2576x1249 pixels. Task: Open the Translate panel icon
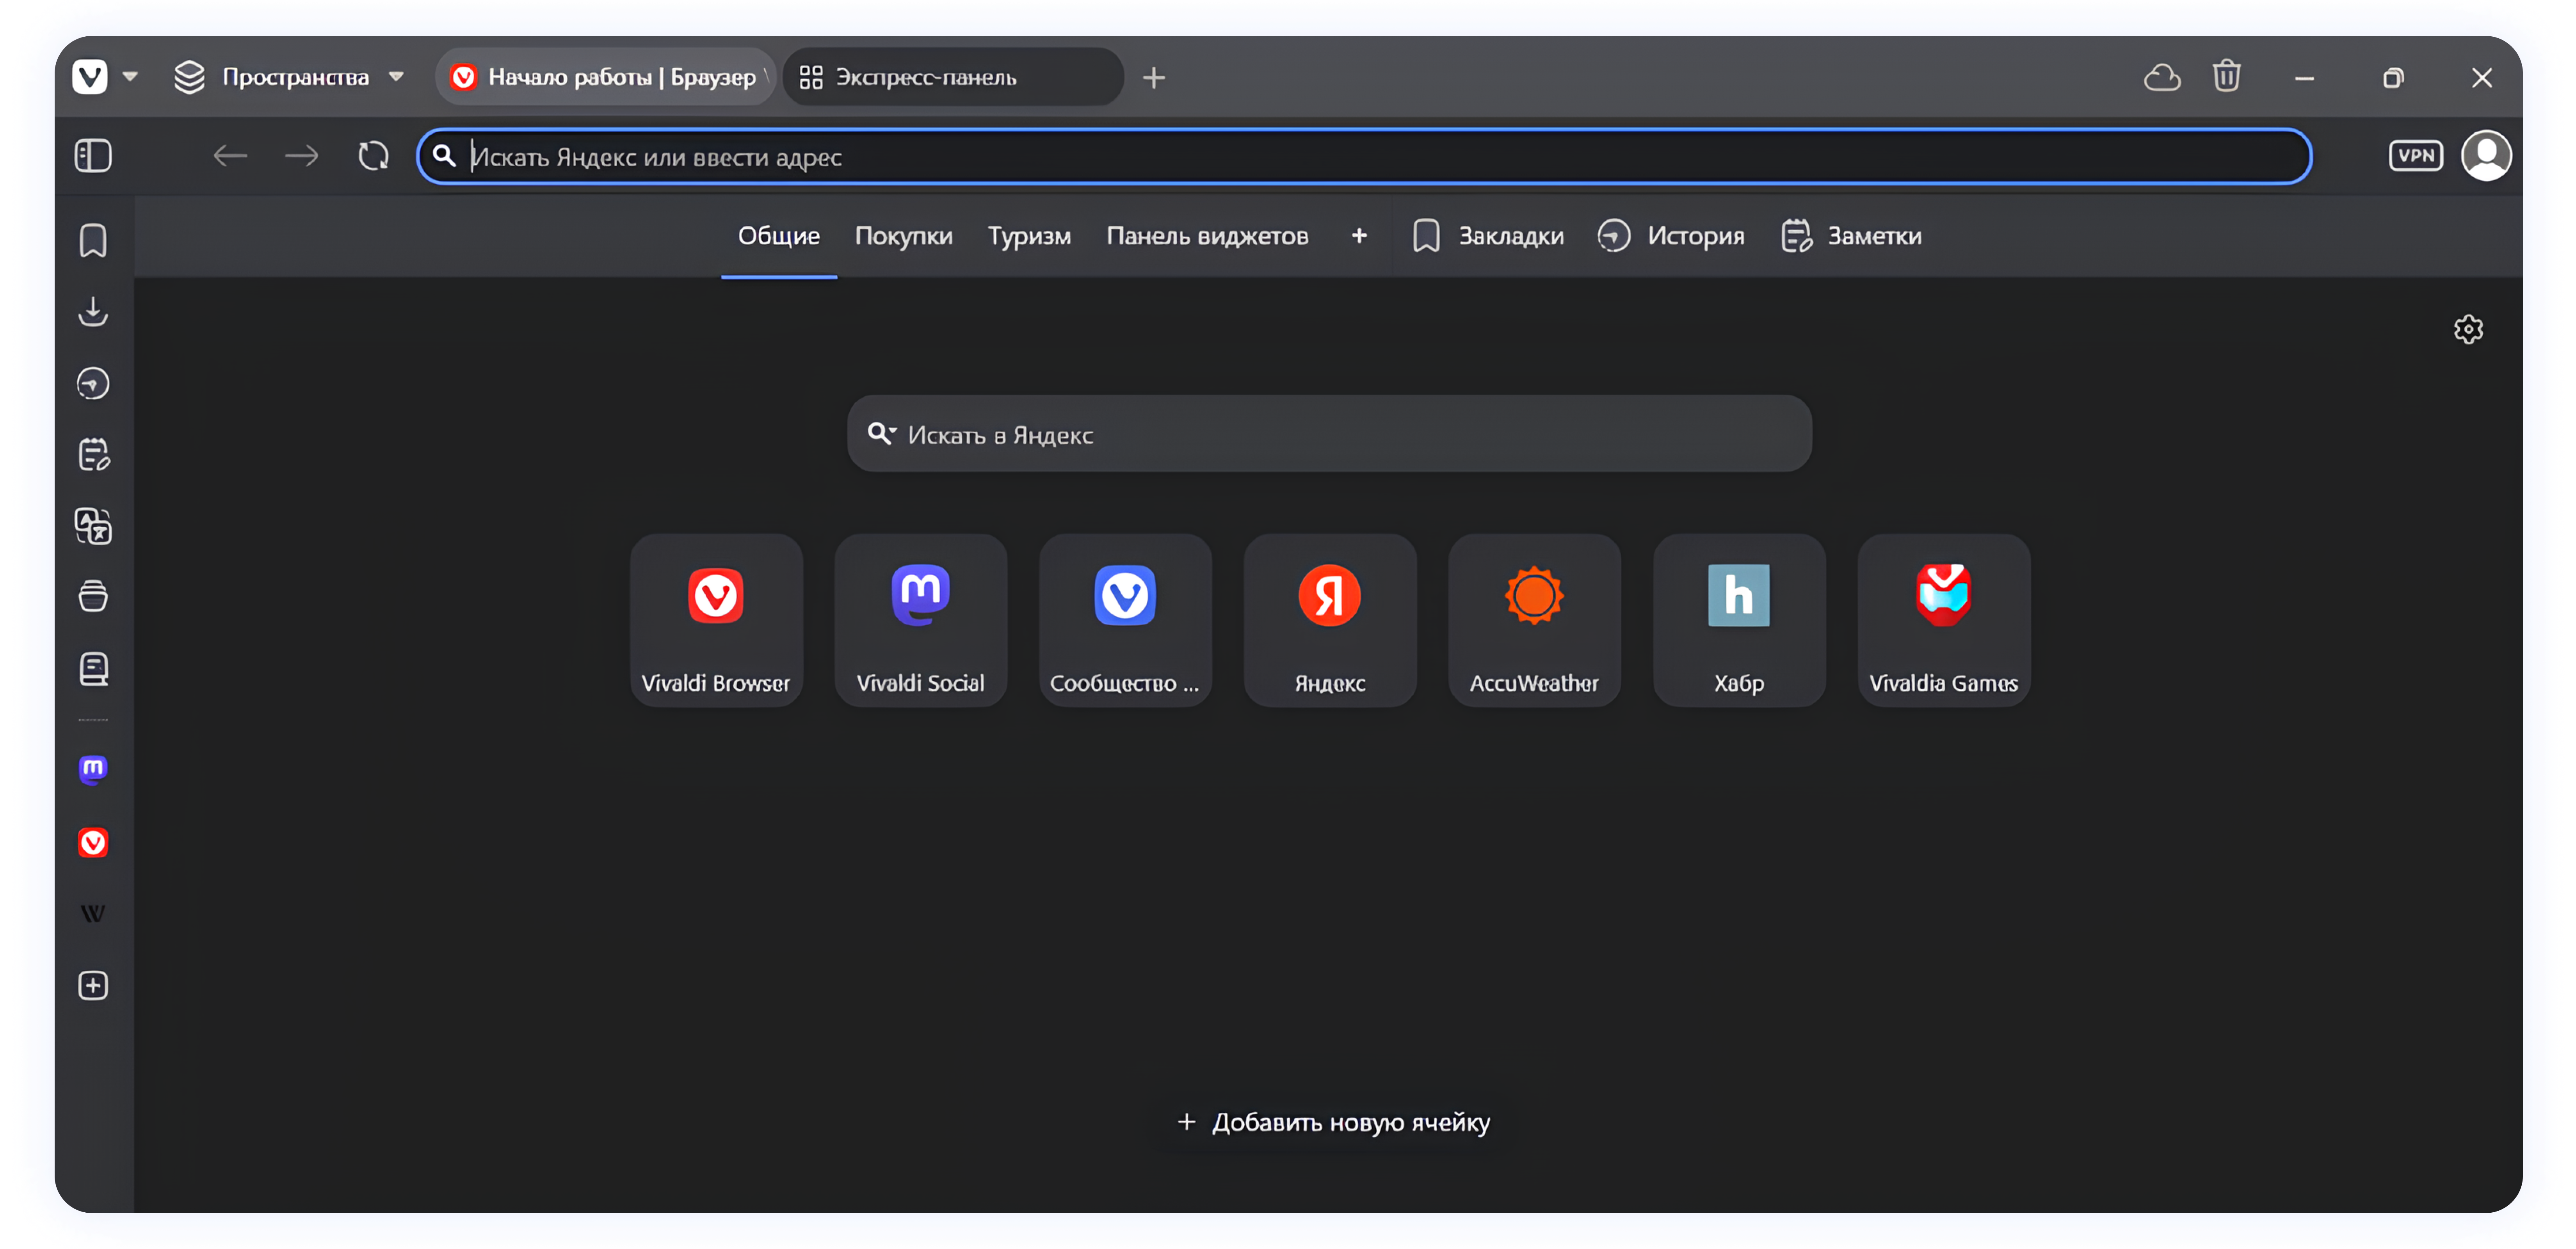(93, 526)
